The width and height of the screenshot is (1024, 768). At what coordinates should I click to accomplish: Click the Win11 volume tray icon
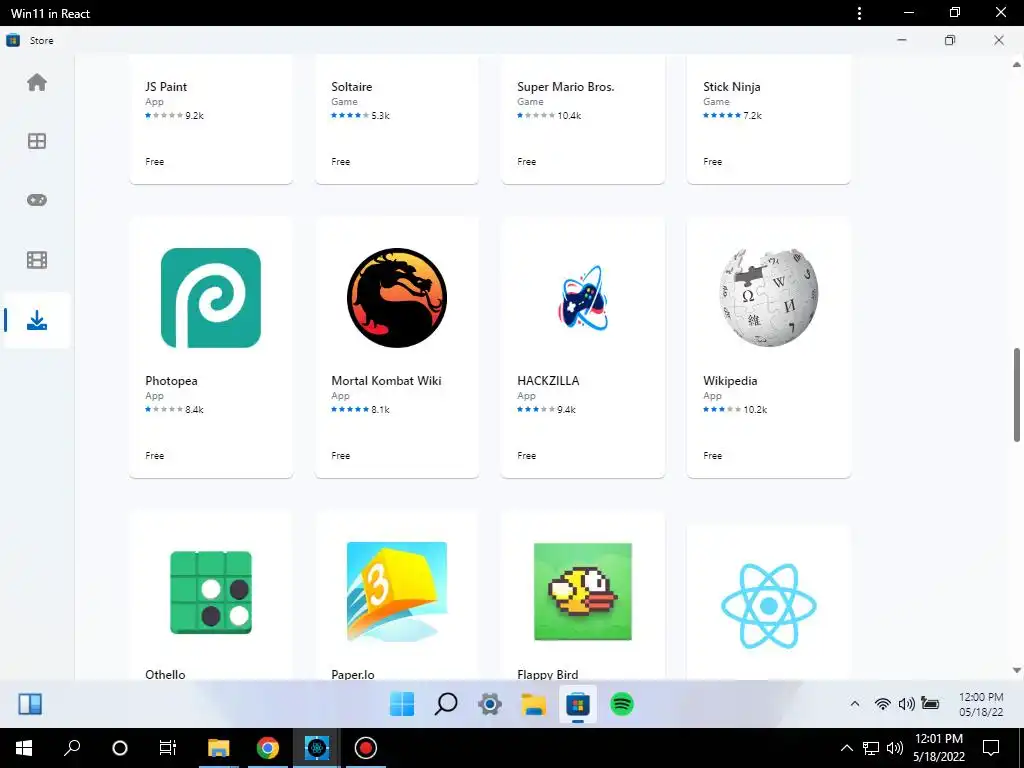coord(906,703)
